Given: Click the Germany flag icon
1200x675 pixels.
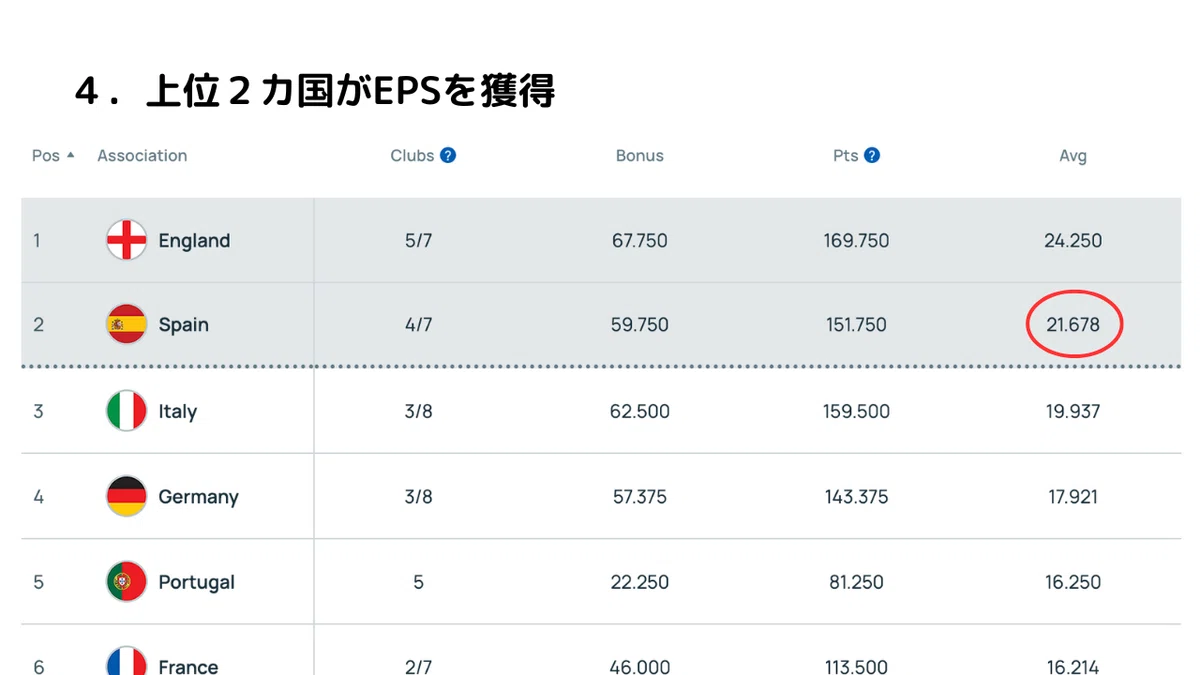Looking at the screenshot, I should (x=127, y=496).
